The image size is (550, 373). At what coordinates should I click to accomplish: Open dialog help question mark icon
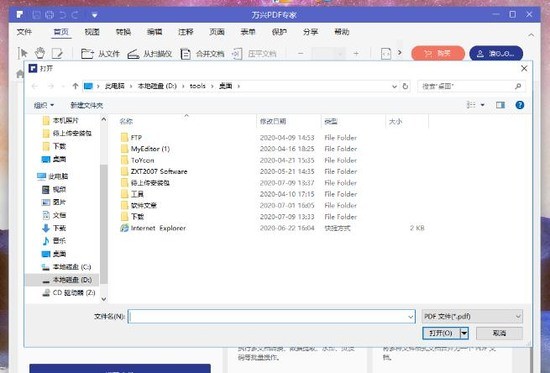point(520,105)
